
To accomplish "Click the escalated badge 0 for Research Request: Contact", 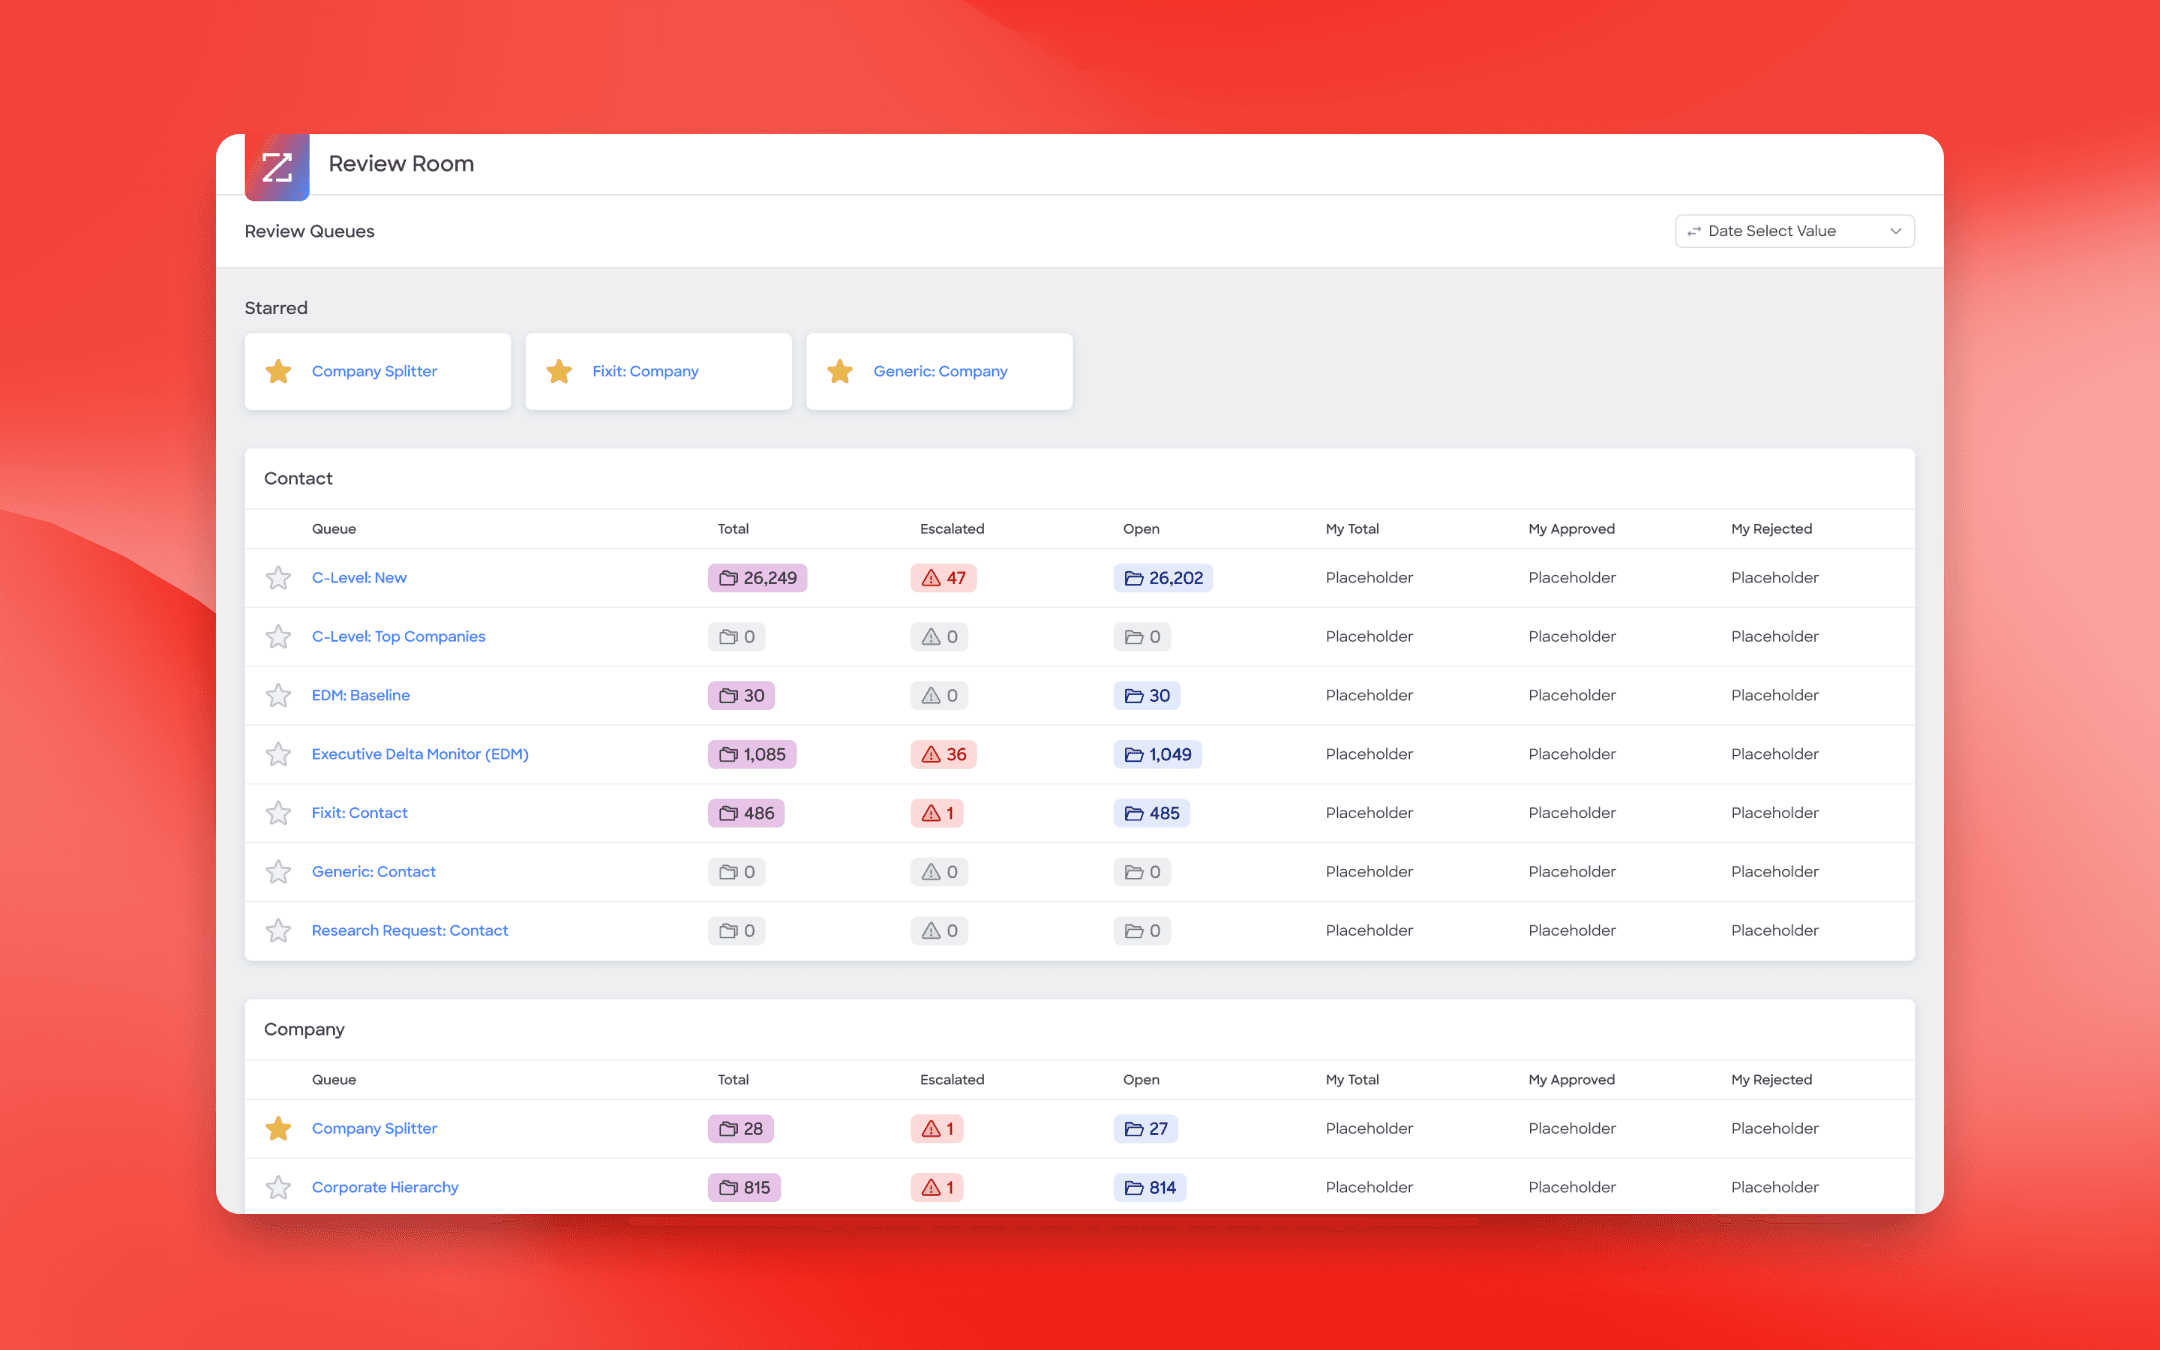I will click(x=939, y=931).
